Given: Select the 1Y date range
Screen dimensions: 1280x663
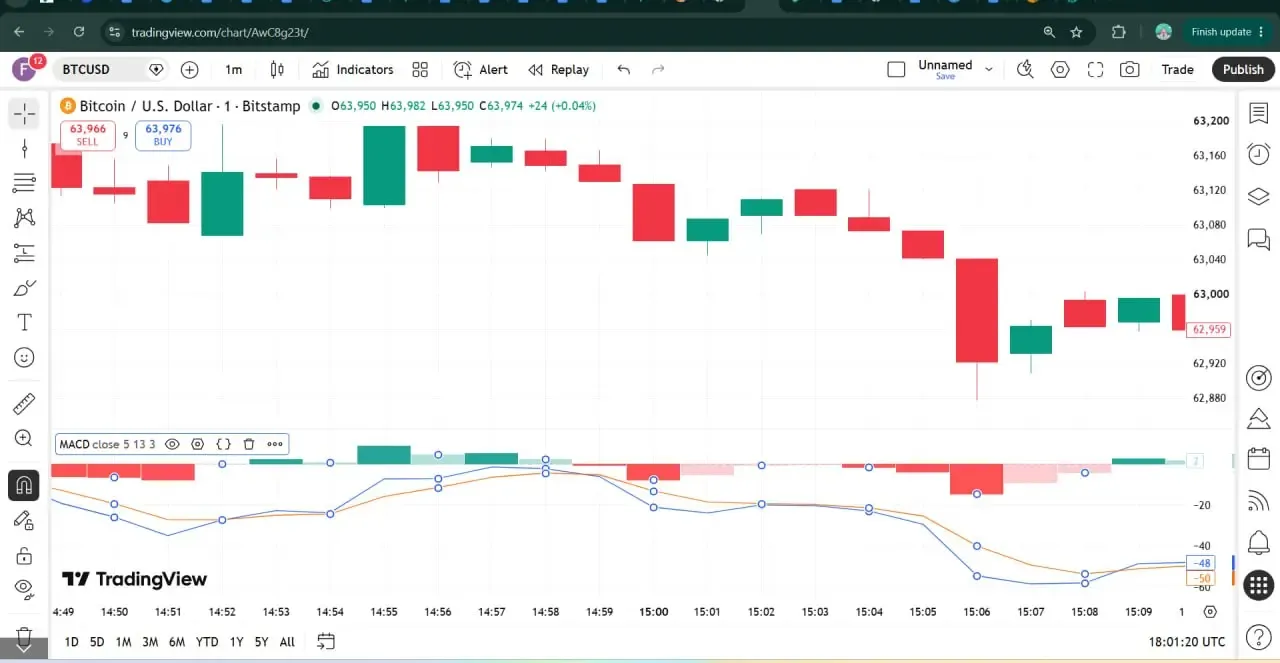Looking at the screenshot, I should pos(236,642).
